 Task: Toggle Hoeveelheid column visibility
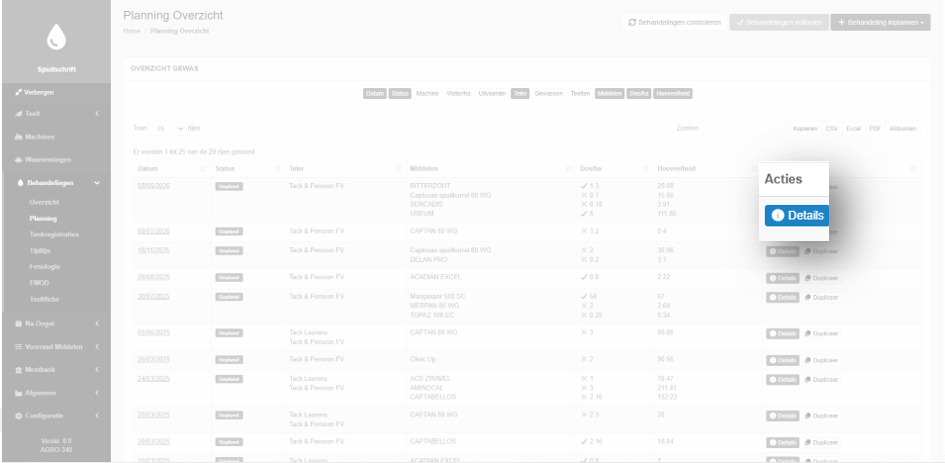tap(673, 93)
